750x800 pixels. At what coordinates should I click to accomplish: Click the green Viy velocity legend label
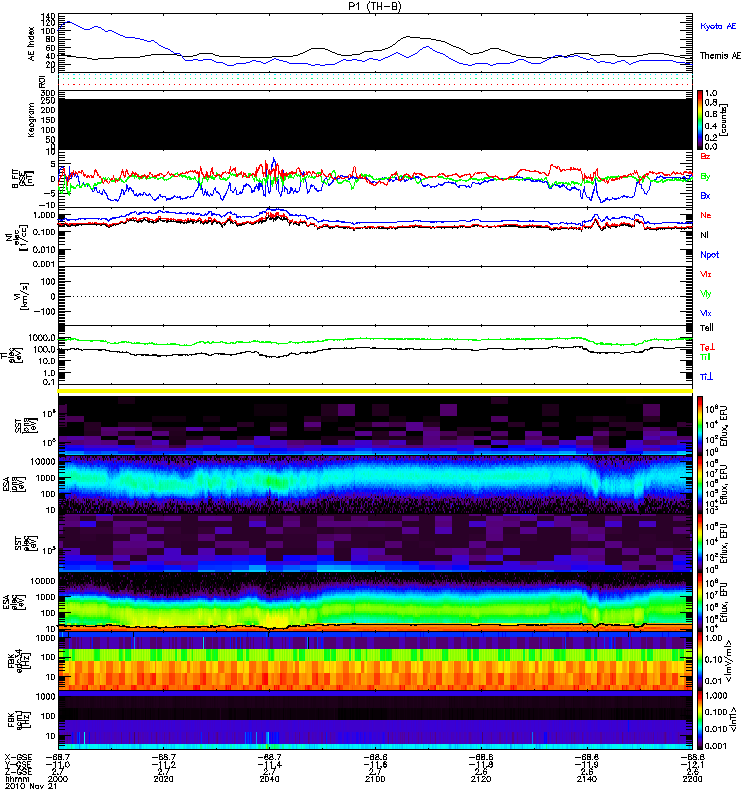pos(706,294)
